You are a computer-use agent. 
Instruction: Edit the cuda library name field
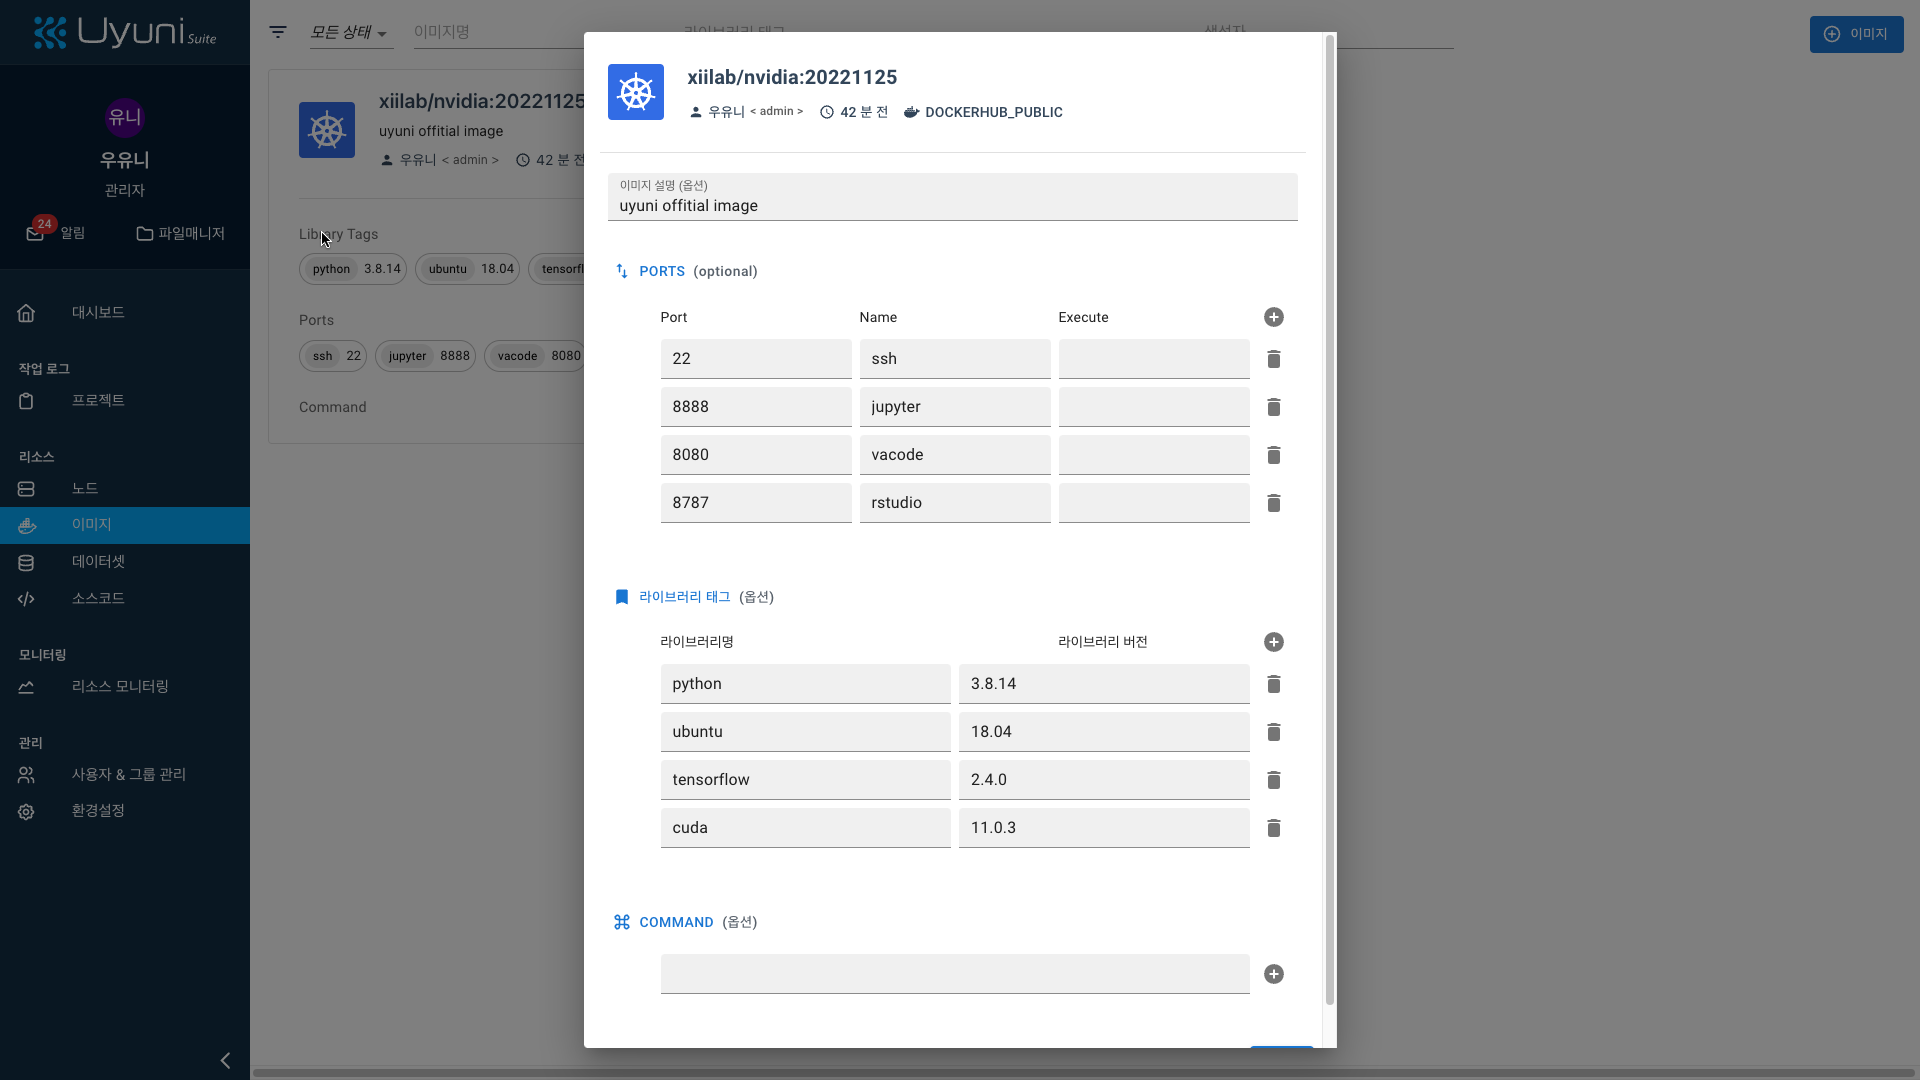tap(805, 828)
